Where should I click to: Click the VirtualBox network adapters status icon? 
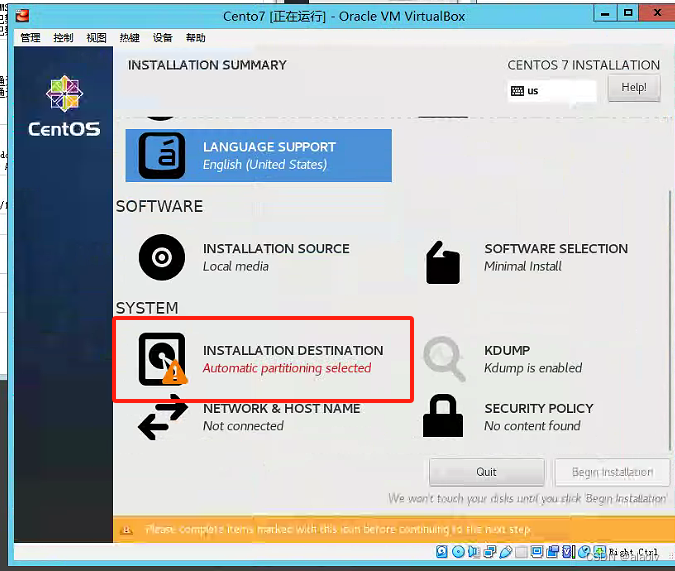489,552
